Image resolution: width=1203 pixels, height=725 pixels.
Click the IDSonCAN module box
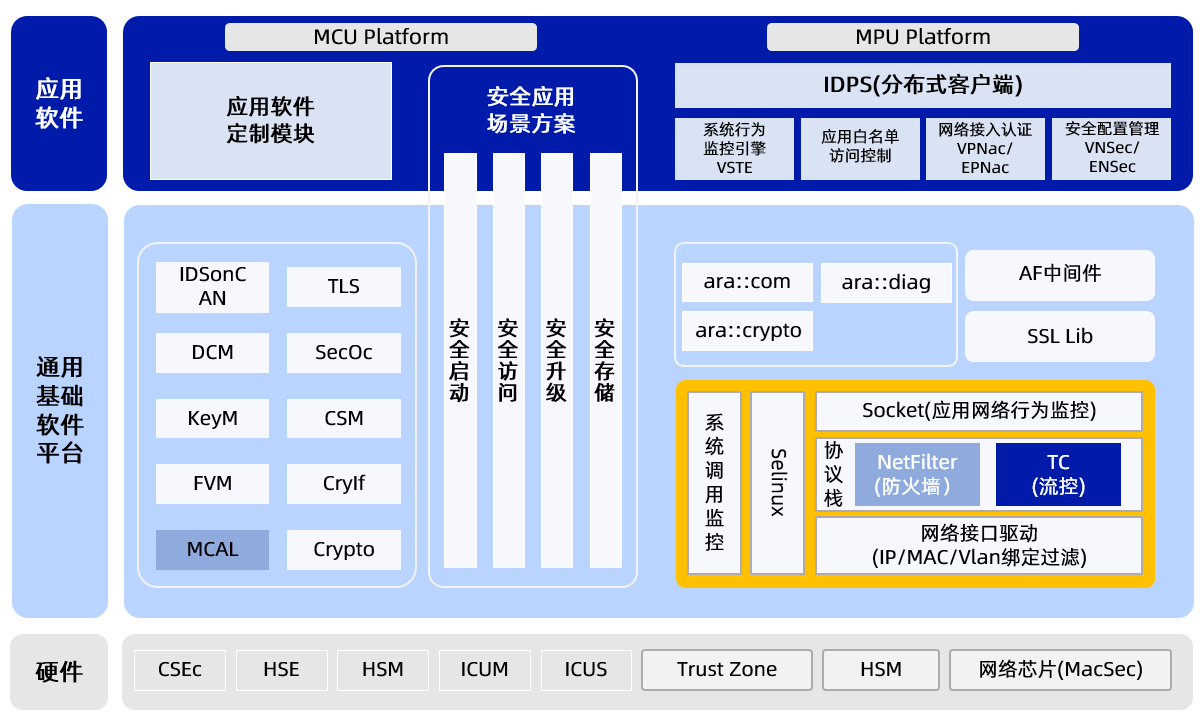212,286
